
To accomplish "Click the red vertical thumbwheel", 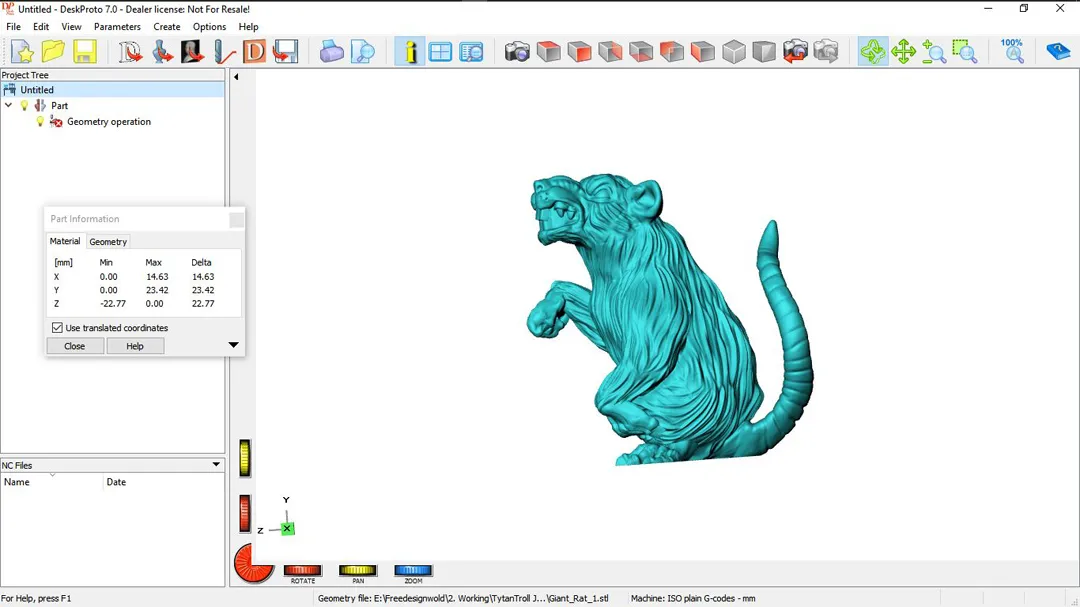I will pos(245,514).
